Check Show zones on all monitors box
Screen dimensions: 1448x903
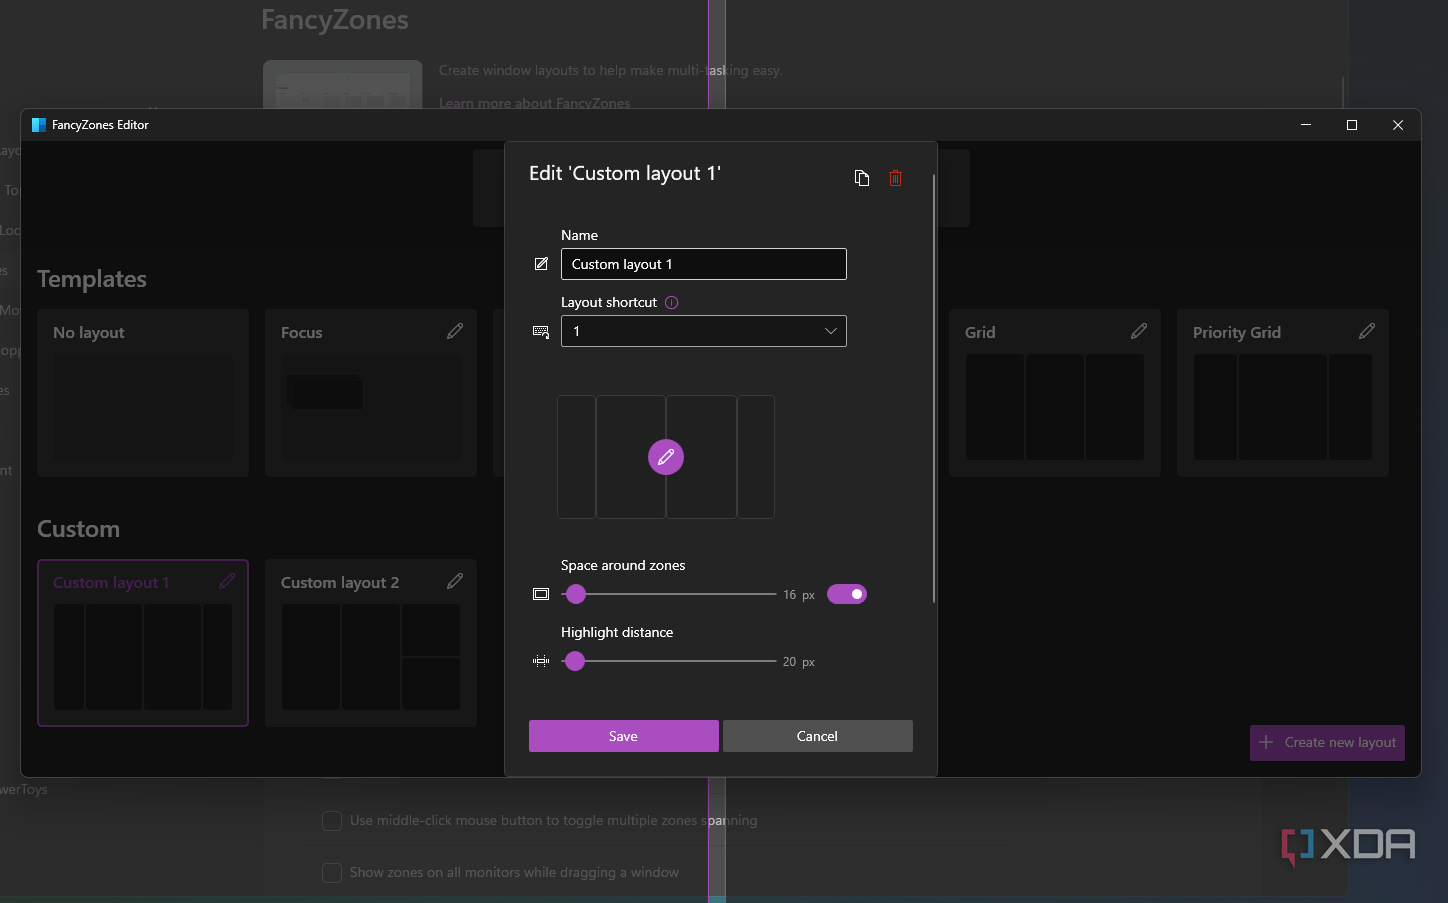click(x=332, y=873)
